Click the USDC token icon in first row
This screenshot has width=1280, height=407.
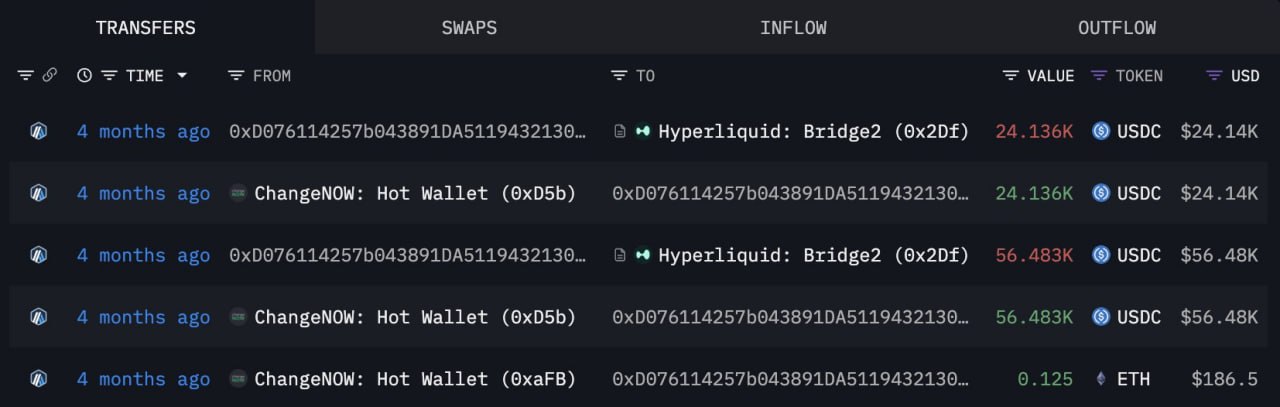(1101, 131)
